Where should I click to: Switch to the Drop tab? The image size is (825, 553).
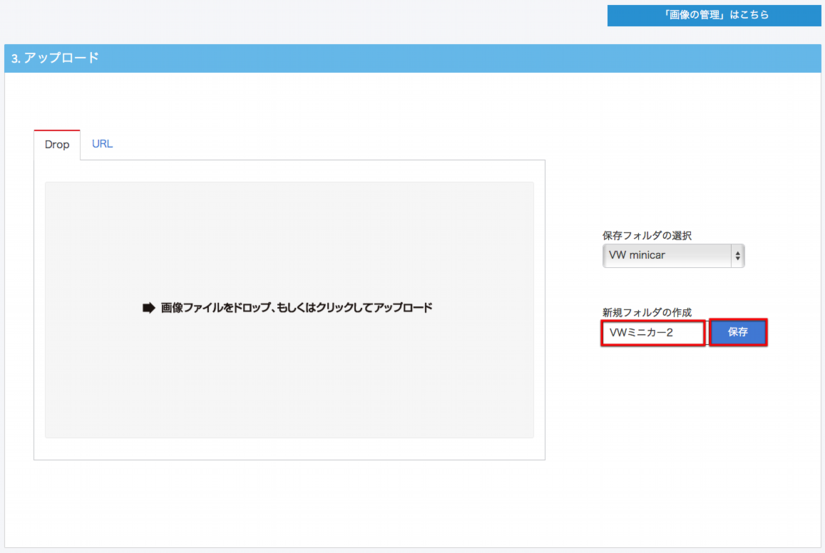click(57, 145)
